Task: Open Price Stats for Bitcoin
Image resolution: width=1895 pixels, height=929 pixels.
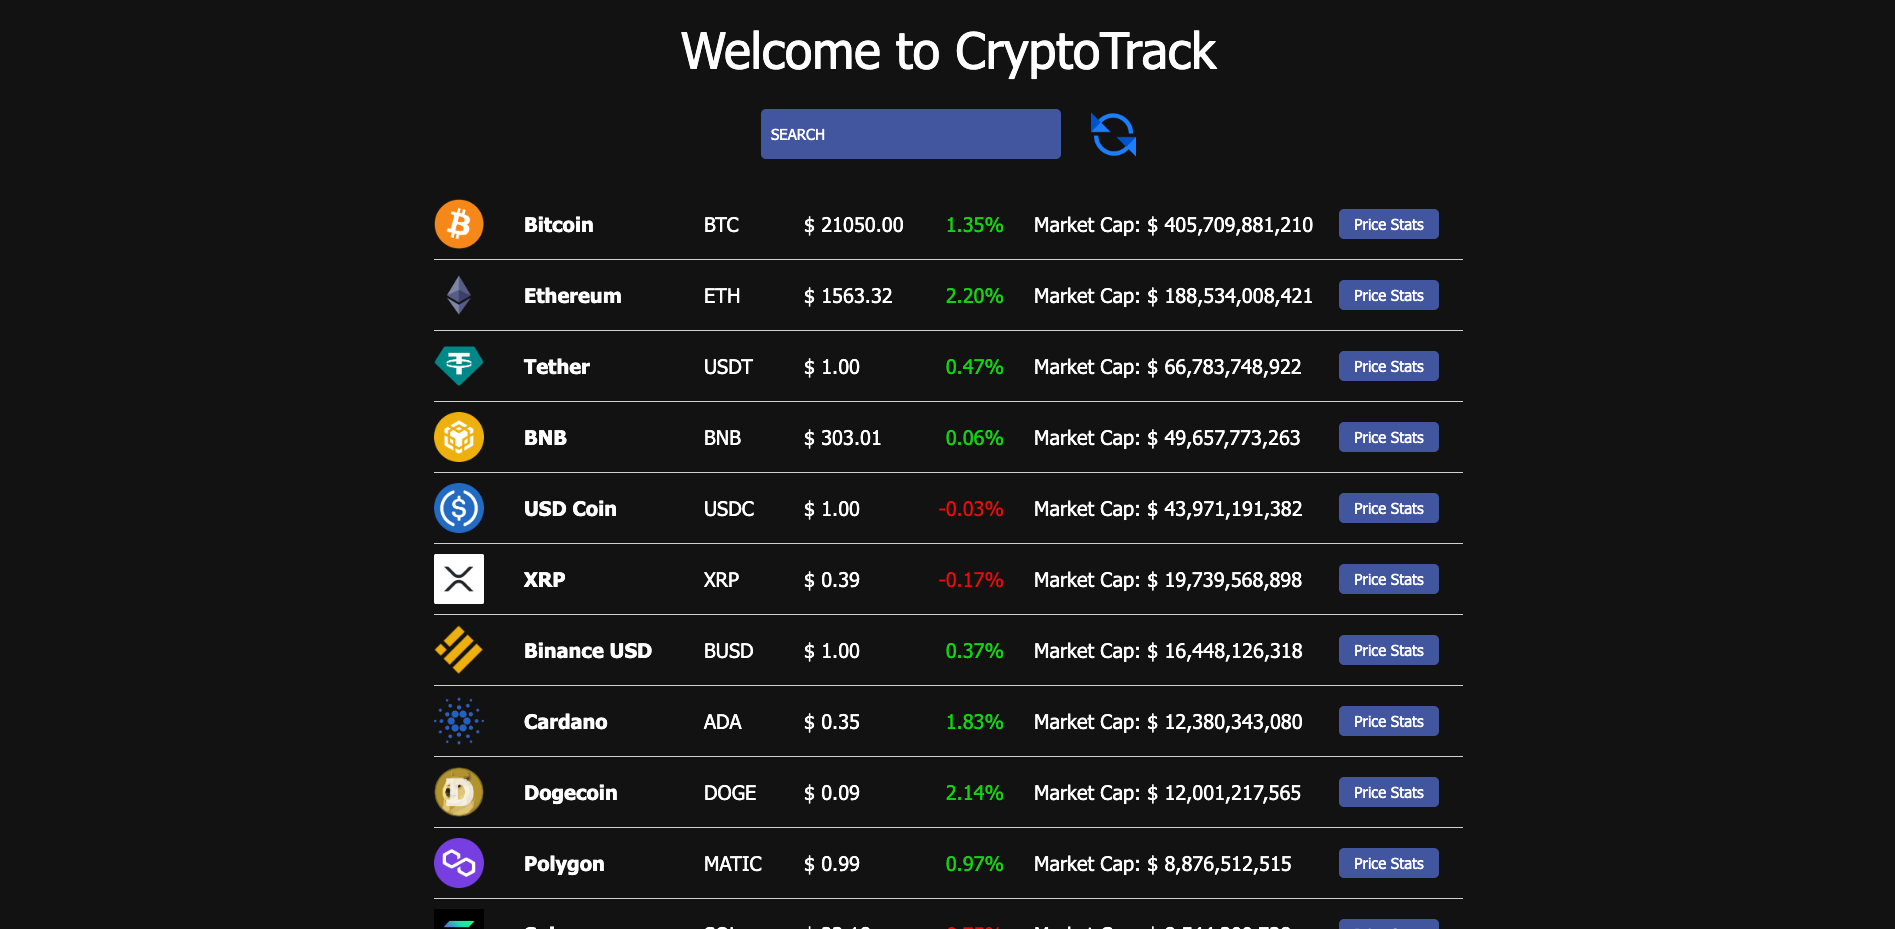Action: point(1388,224)
